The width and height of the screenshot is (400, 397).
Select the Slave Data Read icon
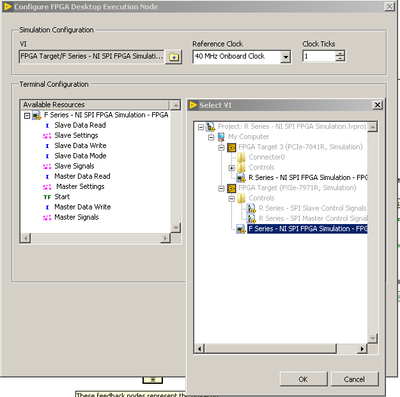(x=47, y=126)
